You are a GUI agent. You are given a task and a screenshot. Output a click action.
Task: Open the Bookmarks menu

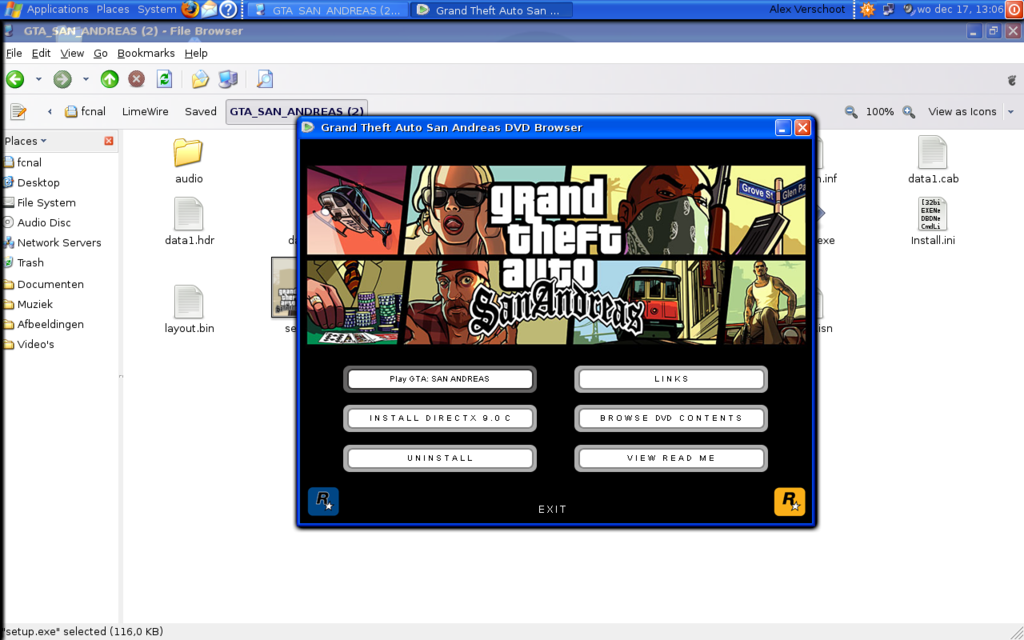148,53
